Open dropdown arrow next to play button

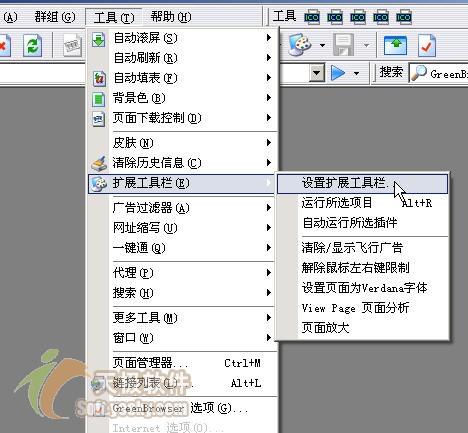(x=356, y=73)
